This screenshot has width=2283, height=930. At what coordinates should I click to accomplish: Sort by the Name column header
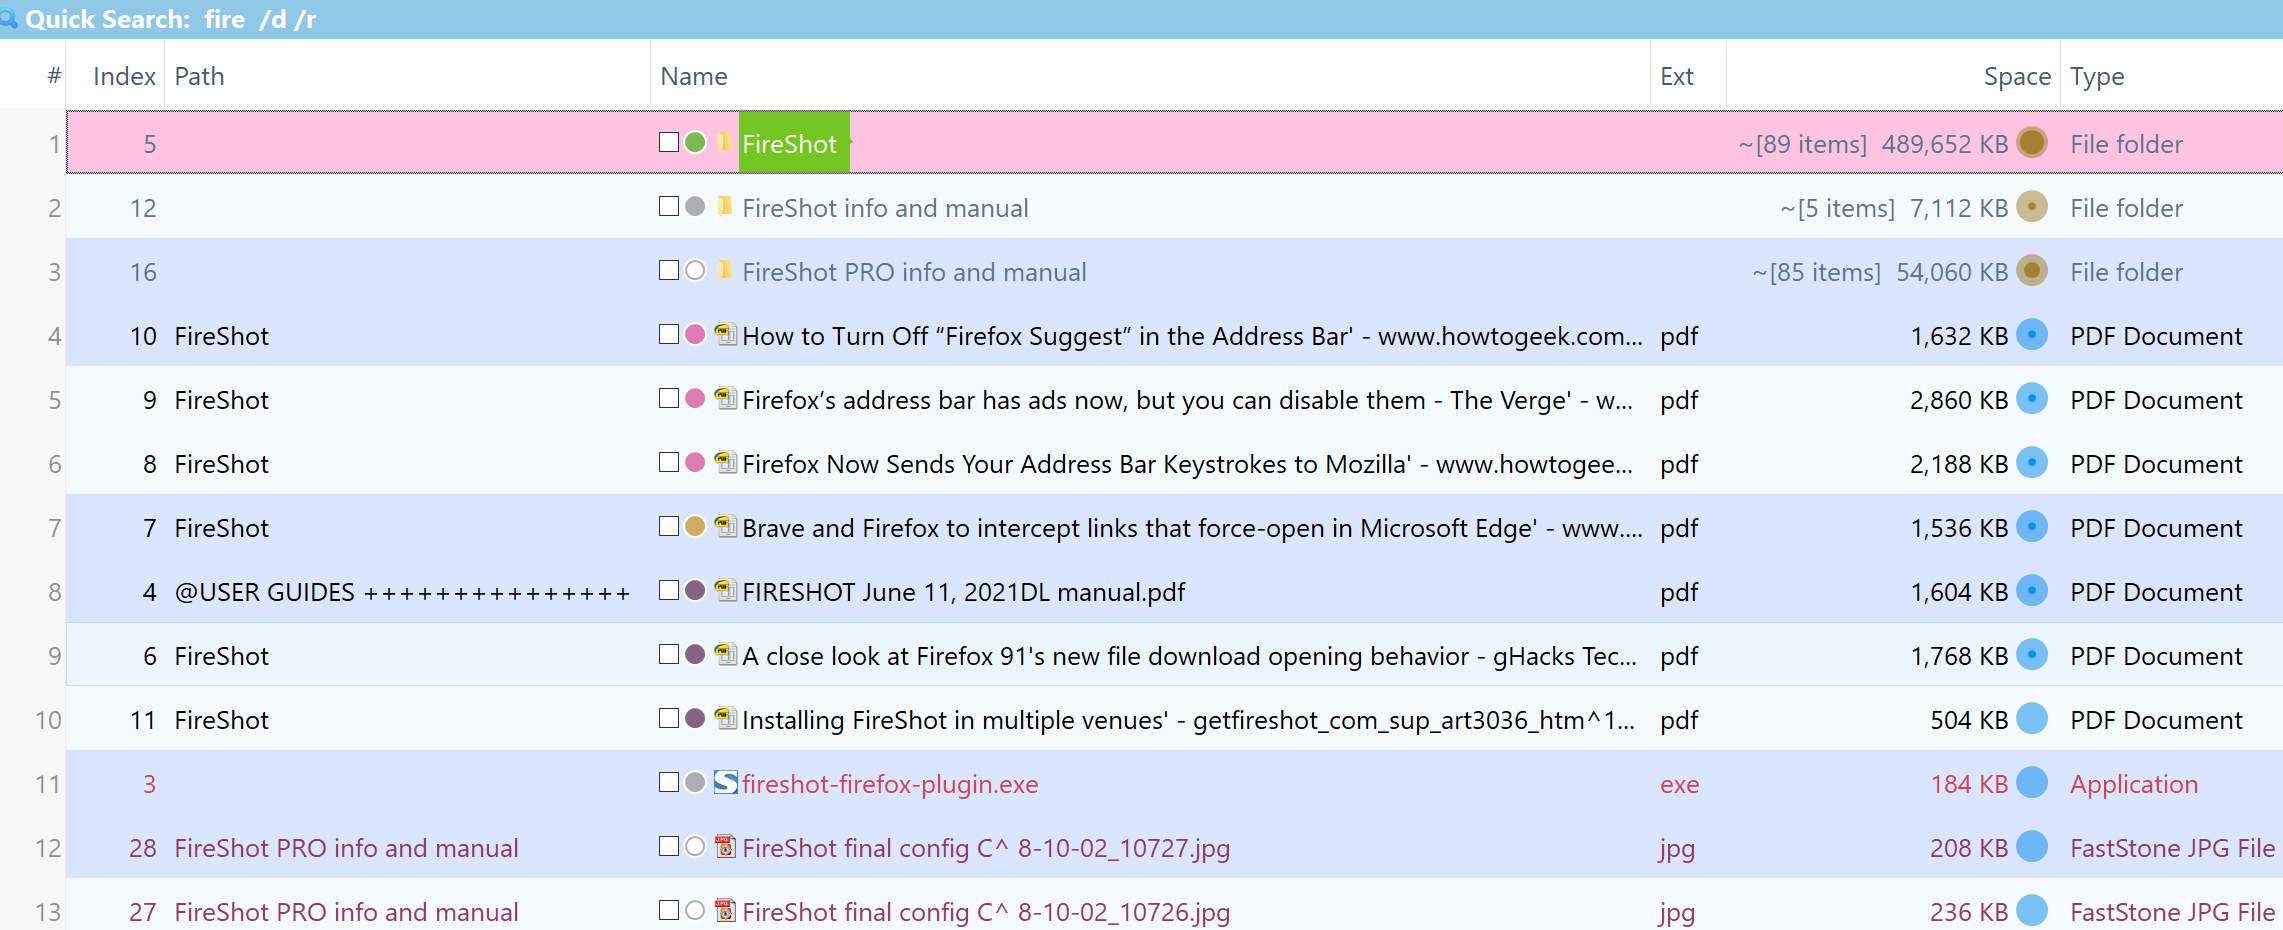(x=694, y=76)
